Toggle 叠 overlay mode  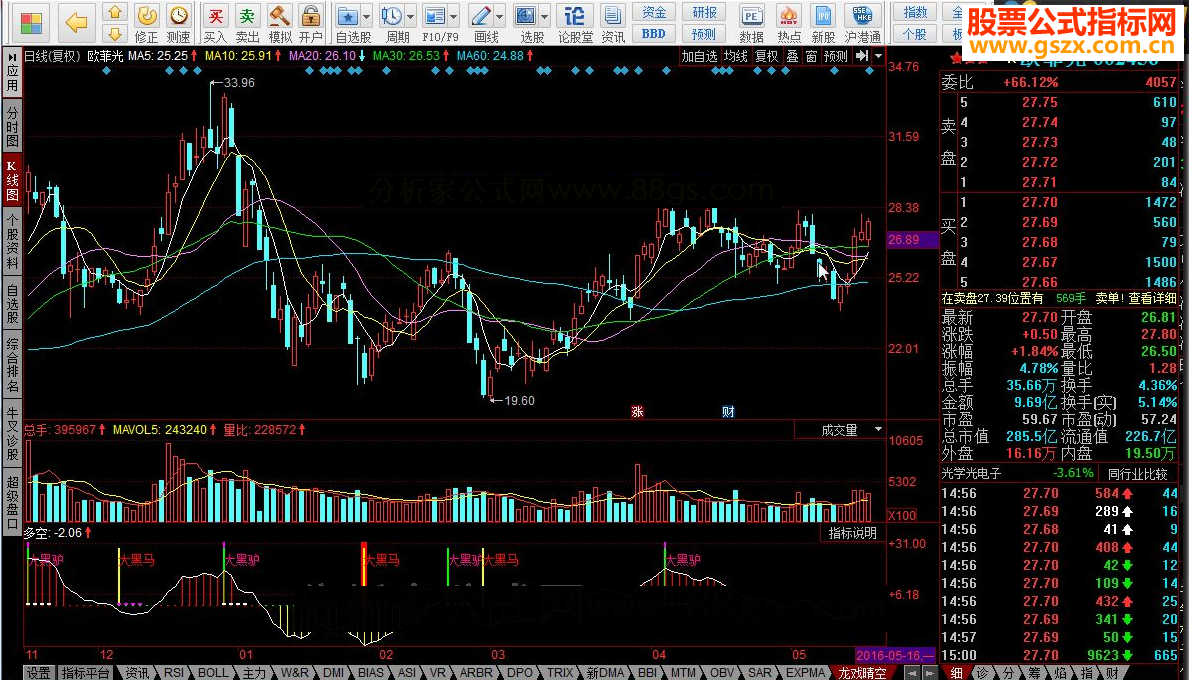click(792, 56)
